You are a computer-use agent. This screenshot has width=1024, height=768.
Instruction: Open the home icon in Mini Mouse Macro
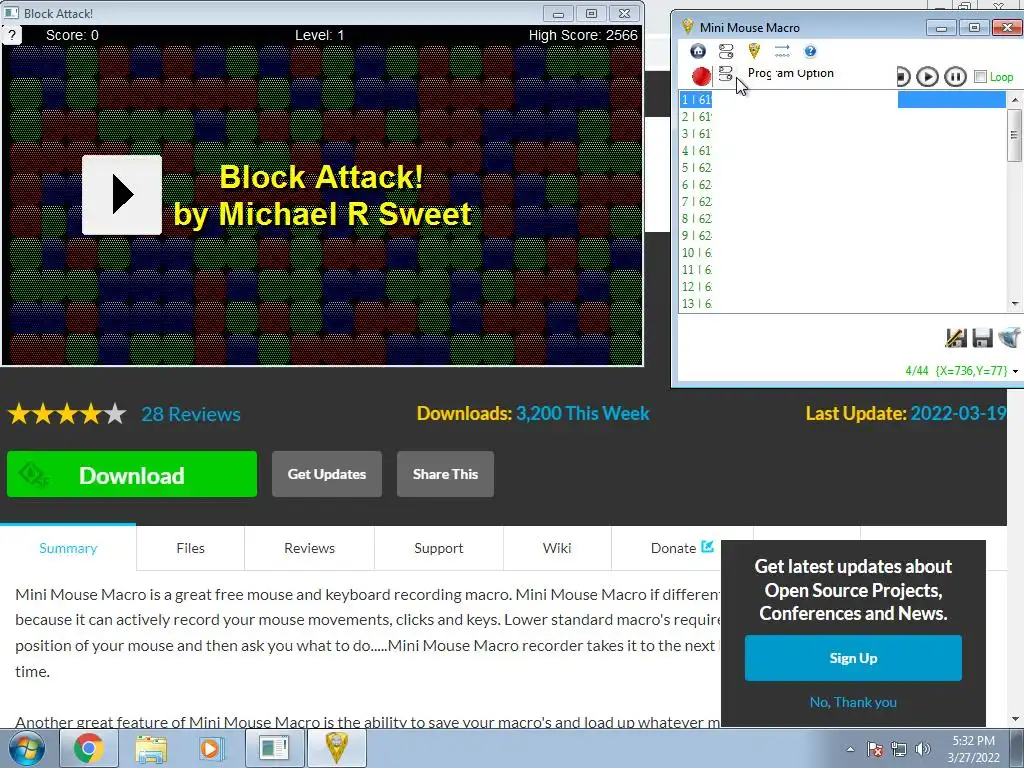[x=698, y=51]
